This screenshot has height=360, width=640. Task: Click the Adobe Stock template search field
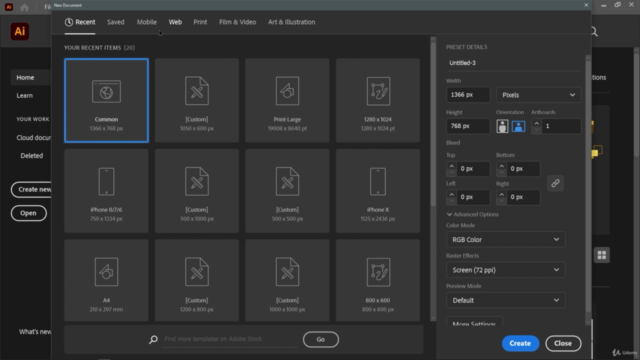pyautogui.click(x=230, y=339)
